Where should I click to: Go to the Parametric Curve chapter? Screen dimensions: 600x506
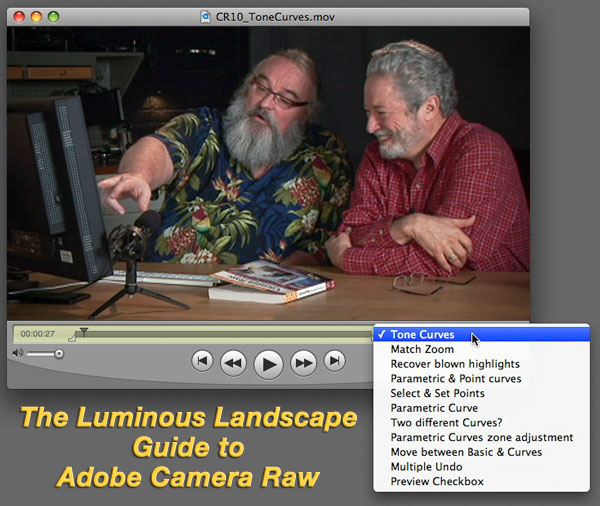[x=481, y=408]
